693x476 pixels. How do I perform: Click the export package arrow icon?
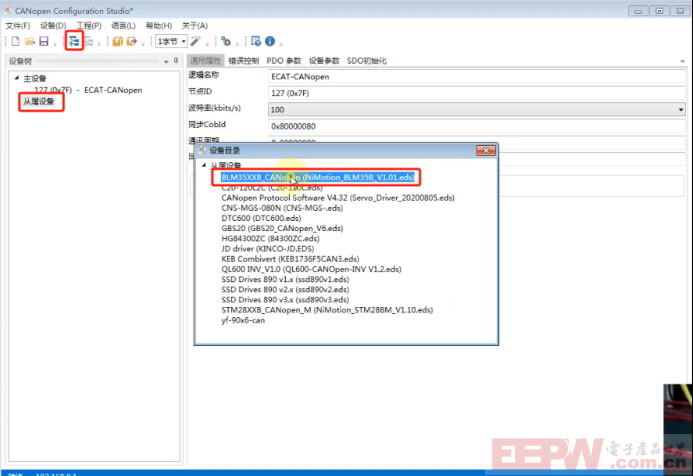pos(132,41)
